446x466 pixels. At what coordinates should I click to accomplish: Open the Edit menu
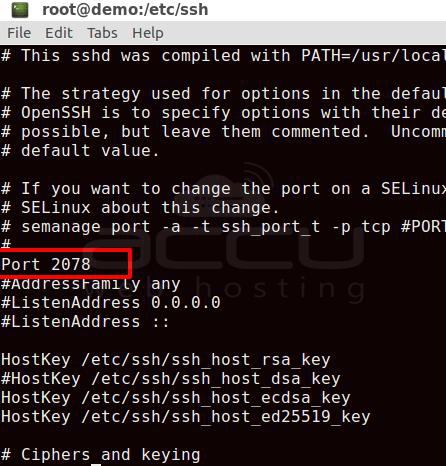[59, 33]
